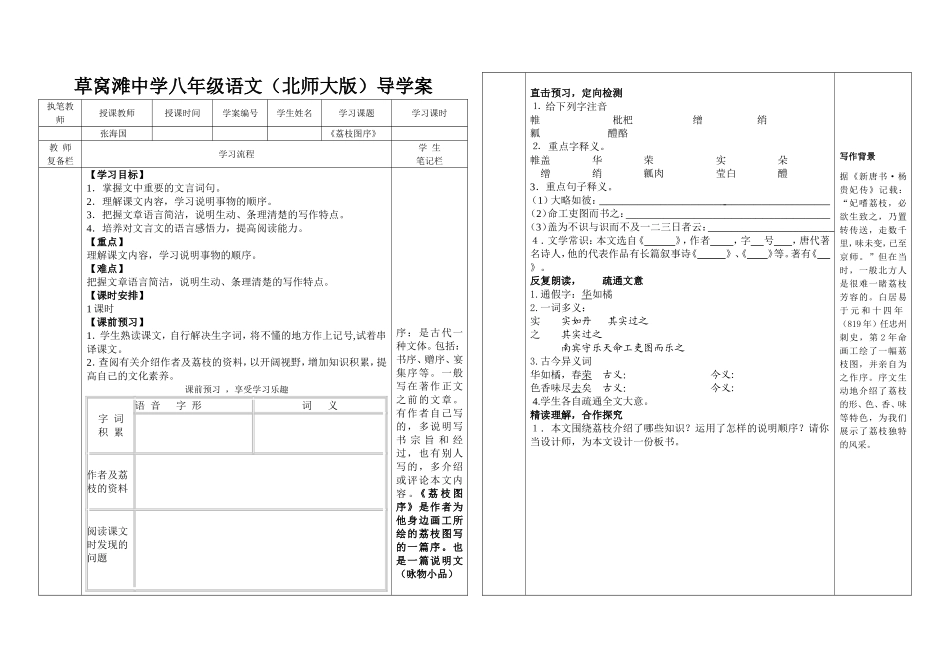Click the 词义 column header
This screenshot has width=950, height=658.
pyautogui.click(x=320, y=406)
